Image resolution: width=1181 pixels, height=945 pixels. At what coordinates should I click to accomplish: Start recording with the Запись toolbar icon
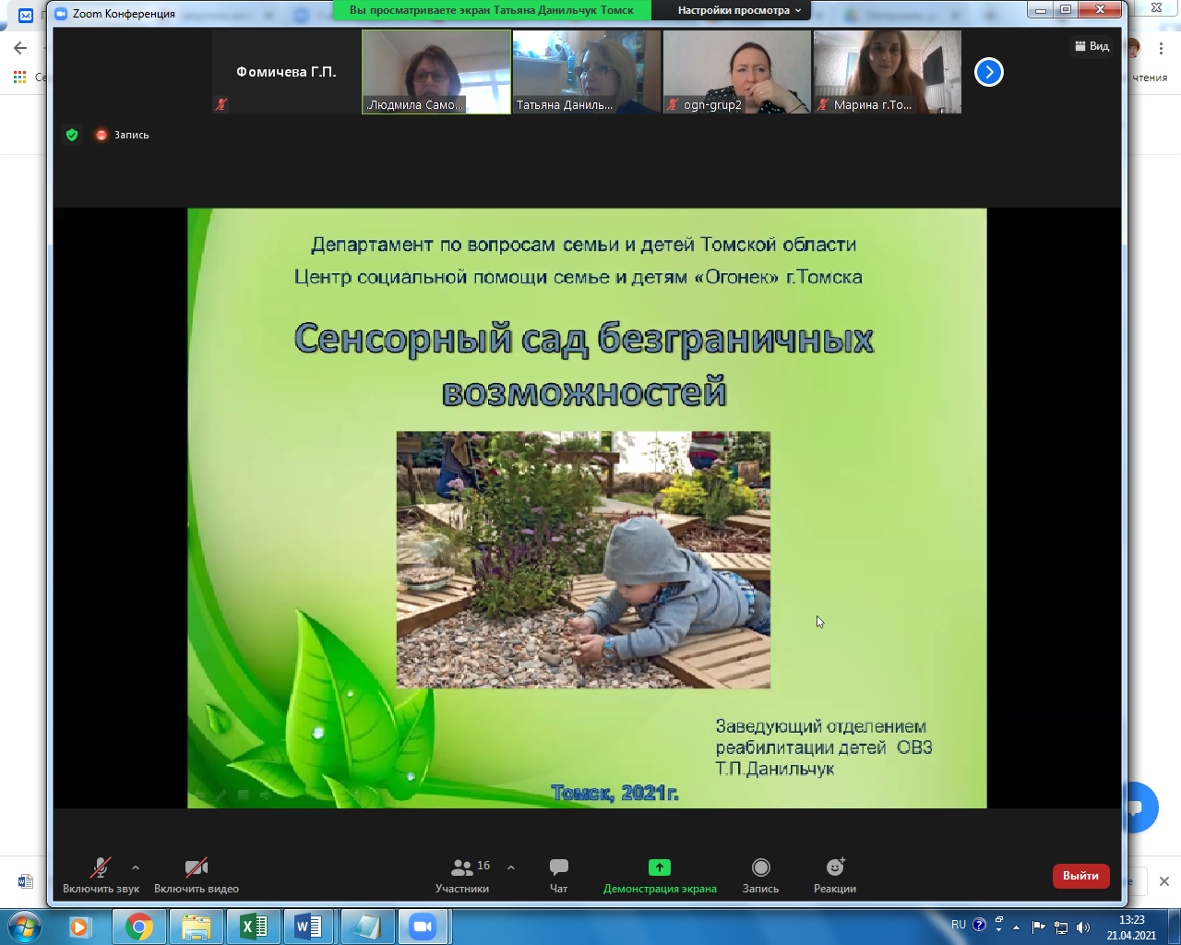pos(761,867)
